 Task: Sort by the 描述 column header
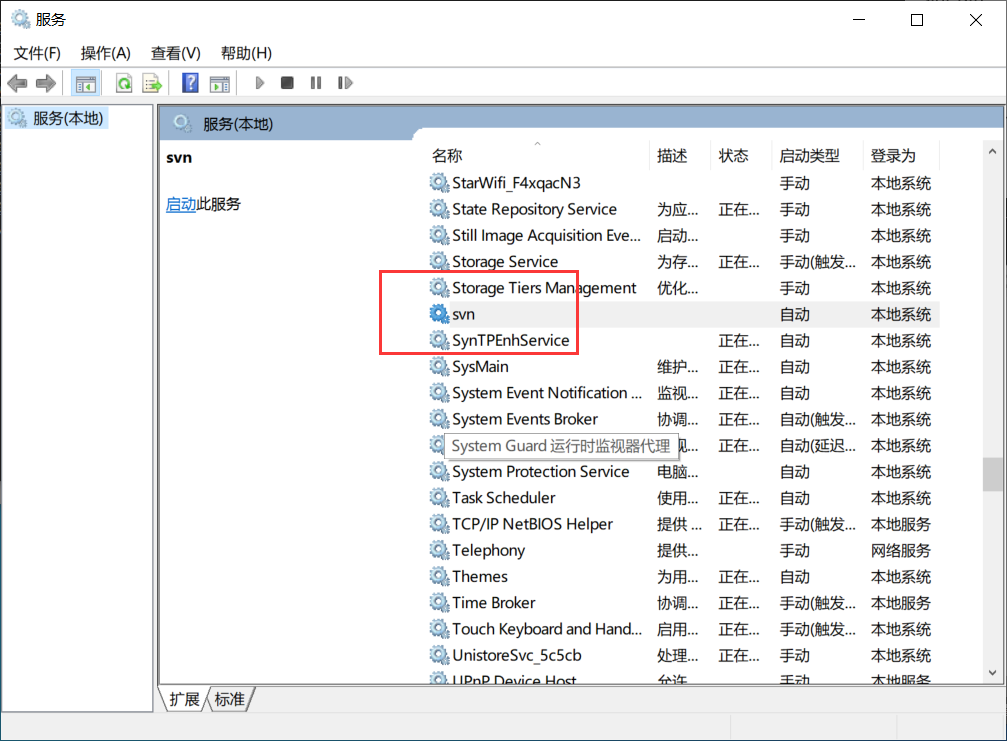(x=672, y=155)
